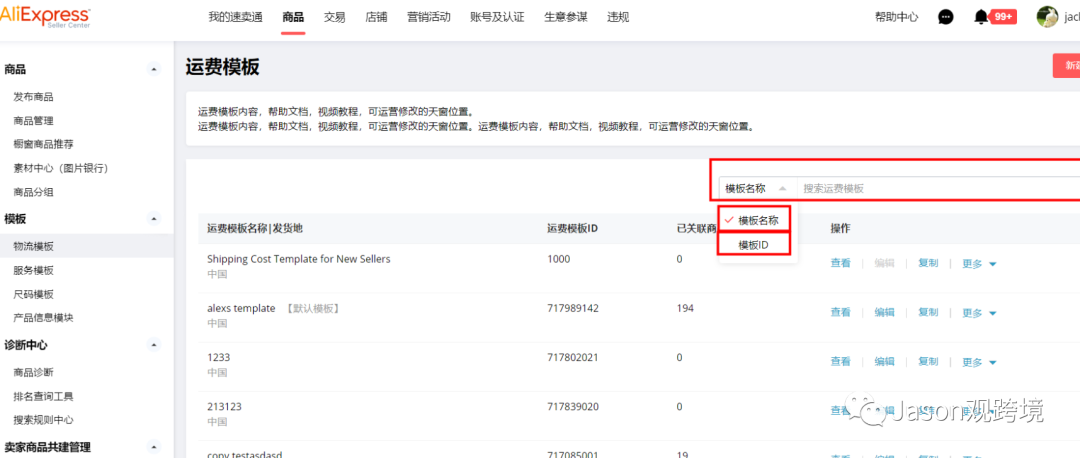Screen dimensions: 1080x458
Task: Open 更多 dropdown for 1233 row
Action: (979, 362)
